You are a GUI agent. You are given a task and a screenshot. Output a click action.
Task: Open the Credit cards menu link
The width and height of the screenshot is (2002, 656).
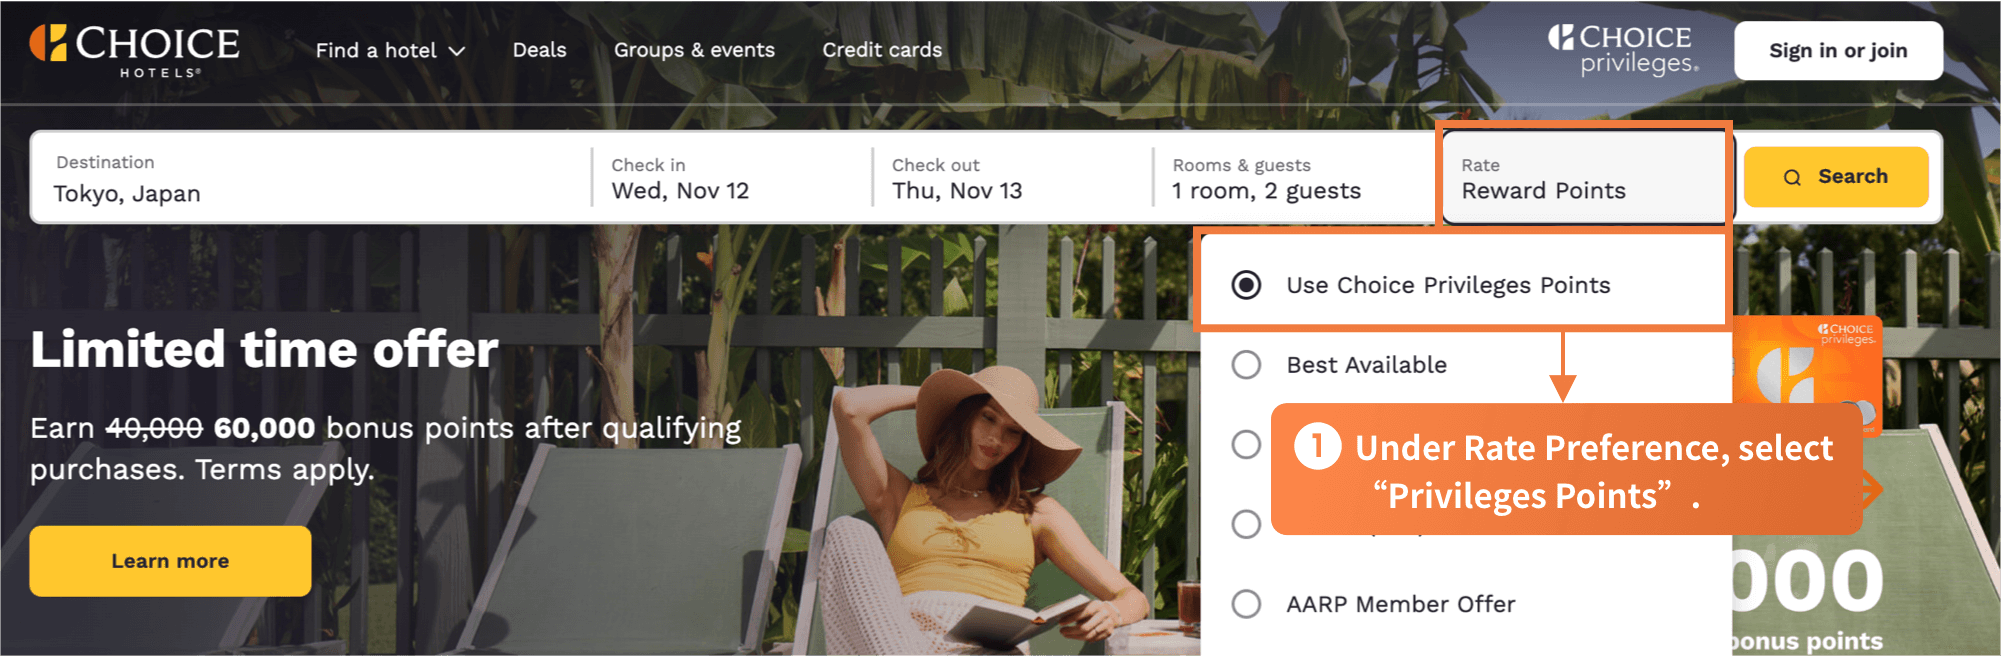click(882, 50)
